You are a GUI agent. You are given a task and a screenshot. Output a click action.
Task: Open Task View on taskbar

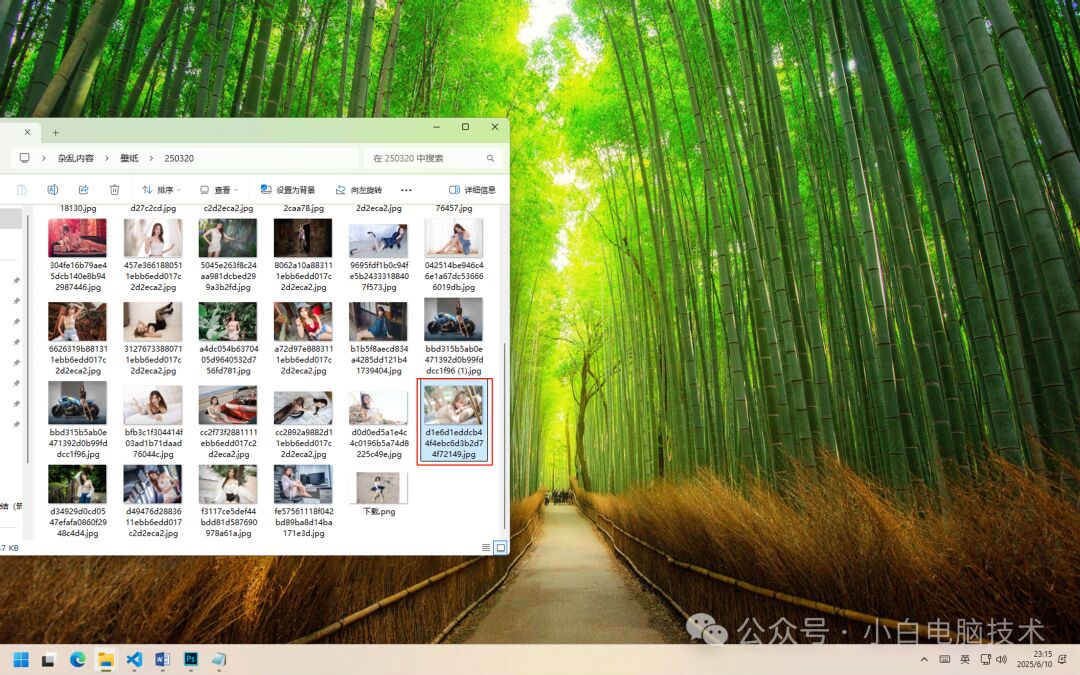[48, 660]
